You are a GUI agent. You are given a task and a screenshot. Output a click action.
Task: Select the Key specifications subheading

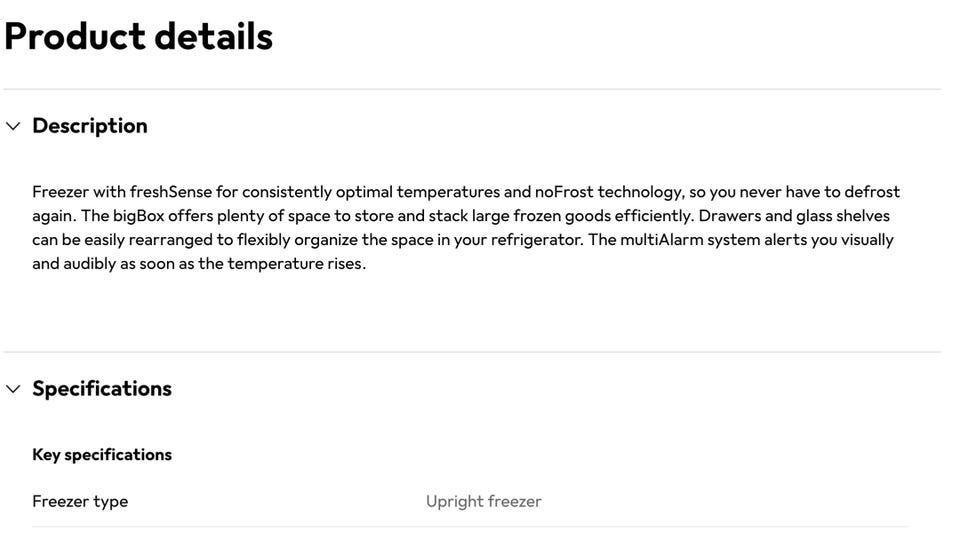click(102, 455)
